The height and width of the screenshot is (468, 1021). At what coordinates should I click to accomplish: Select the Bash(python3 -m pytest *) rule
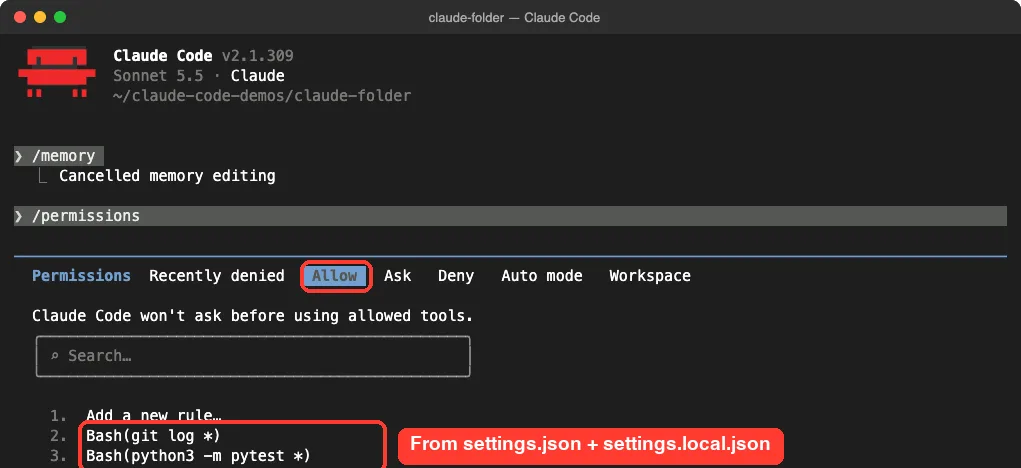click(198, 456)
